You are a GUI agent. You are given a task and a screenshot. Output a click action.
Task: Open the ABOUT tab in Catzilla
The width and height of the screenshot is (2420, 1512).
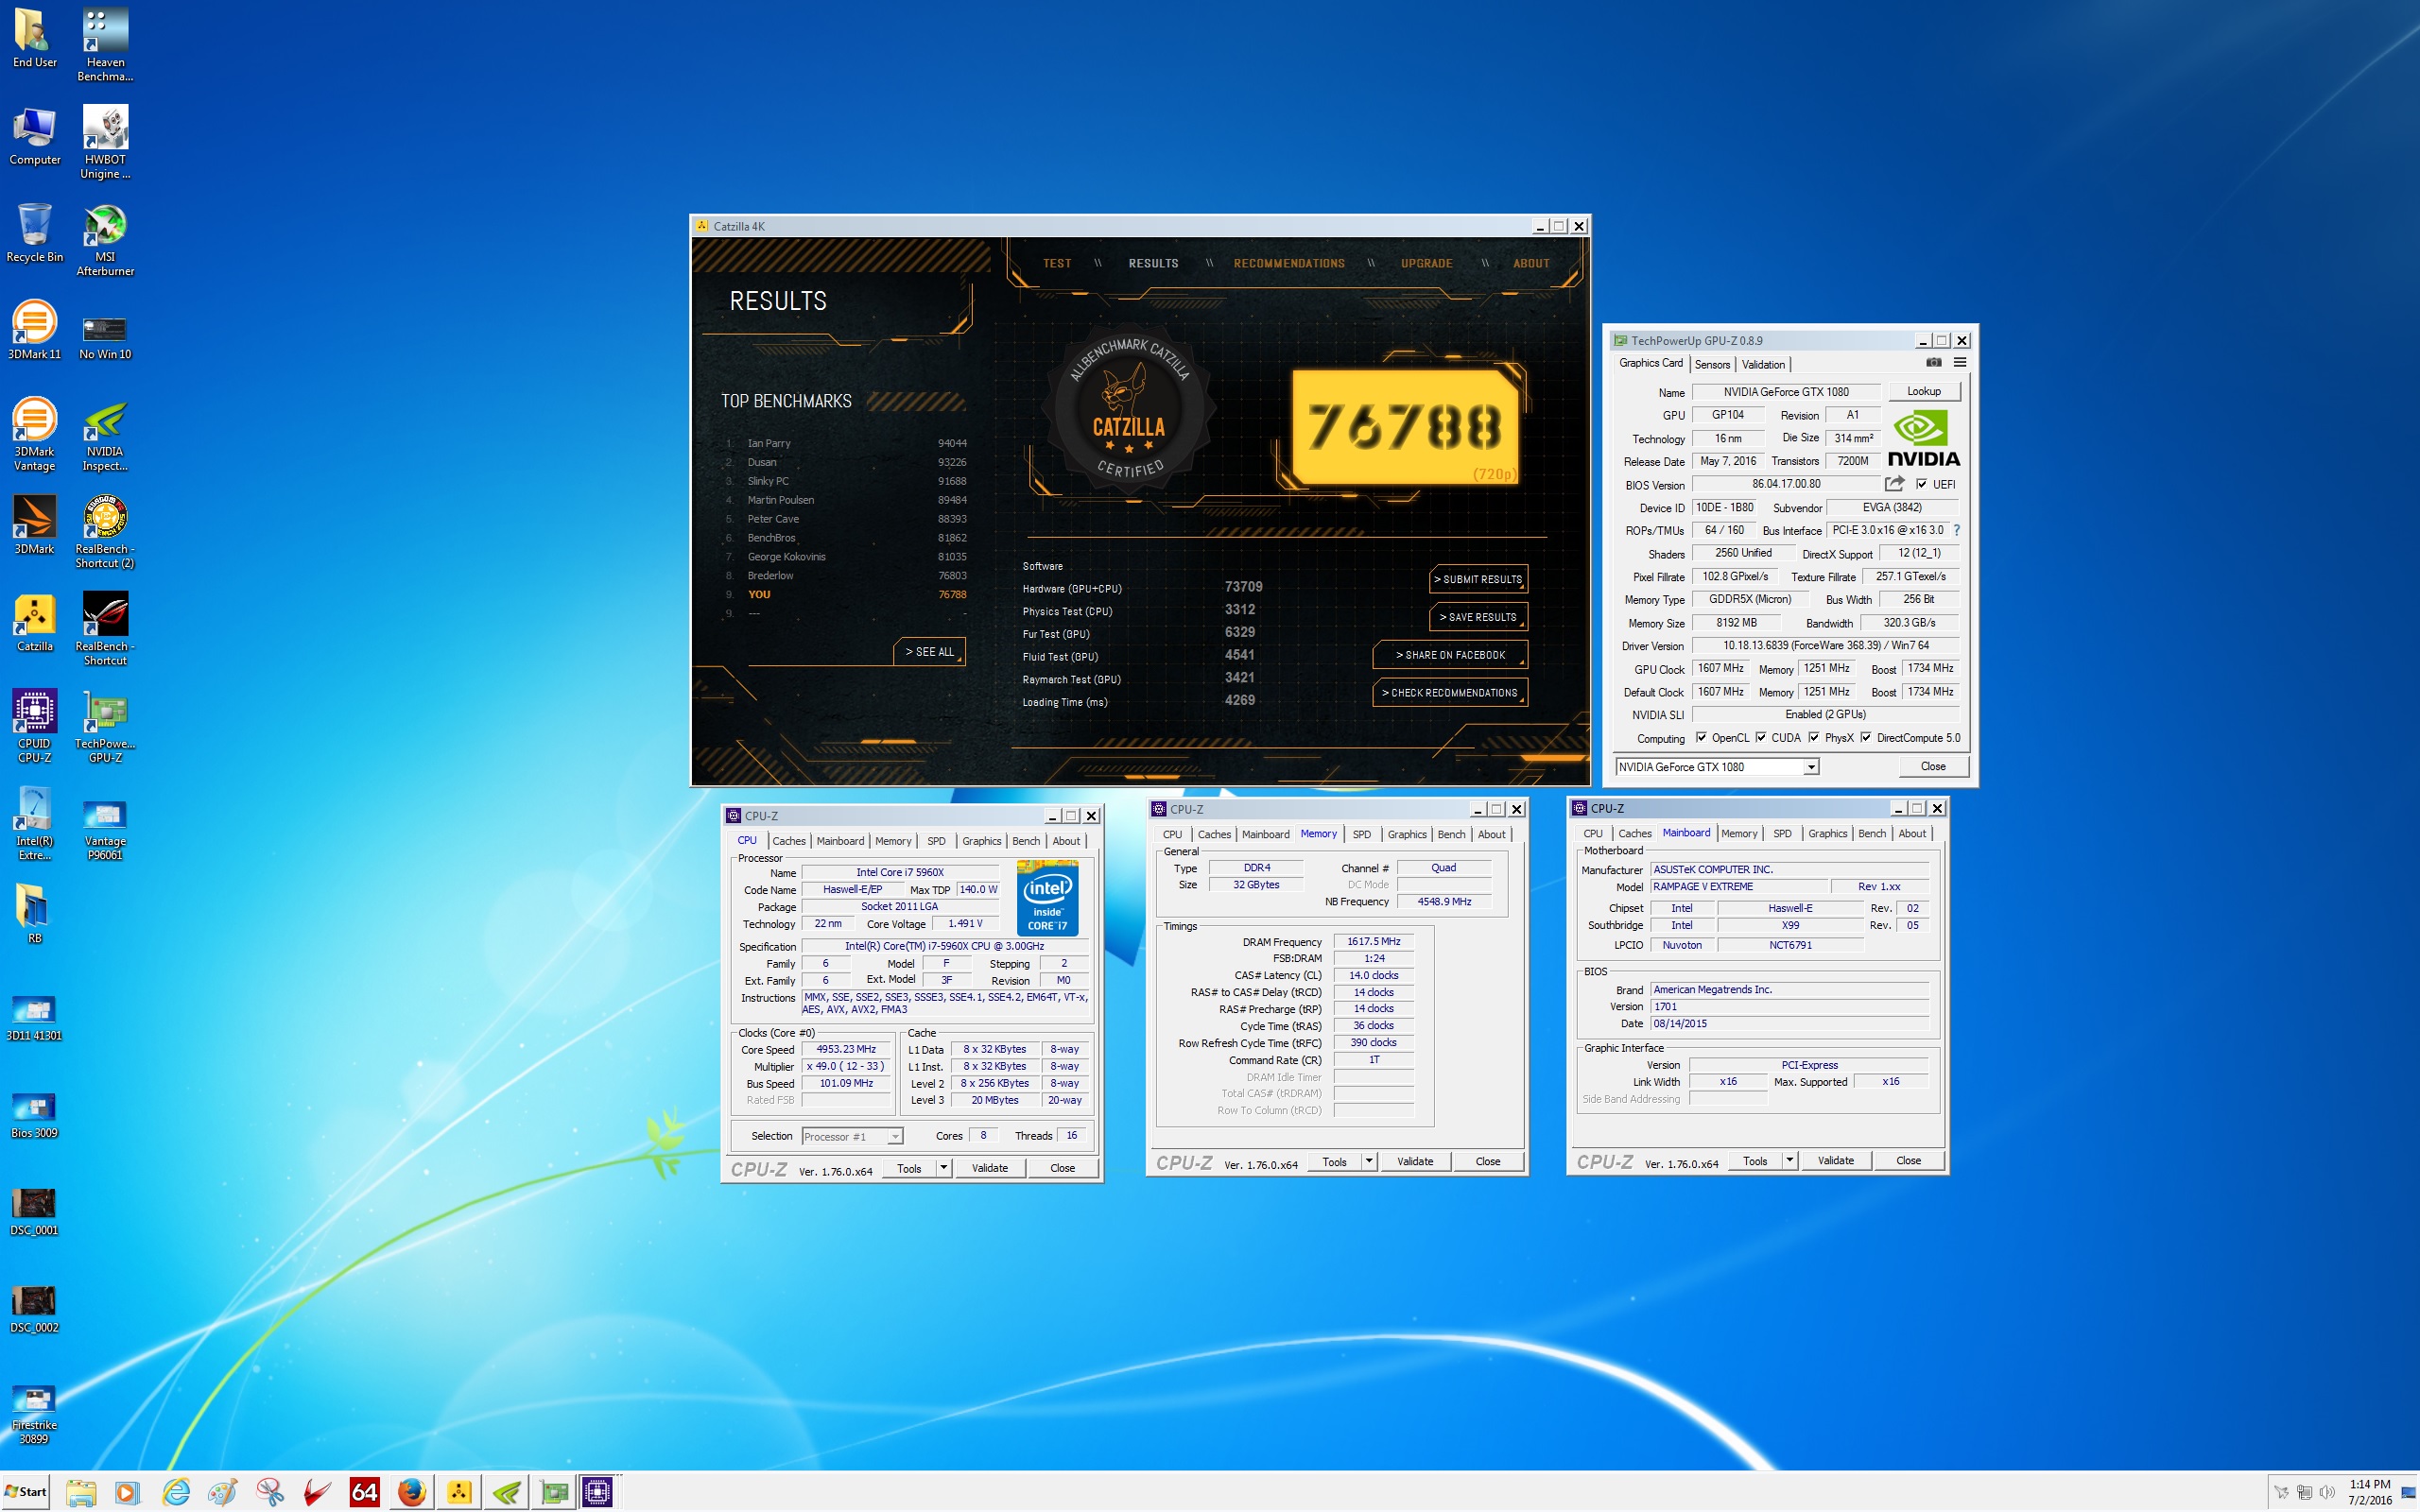coord(1531,263)
